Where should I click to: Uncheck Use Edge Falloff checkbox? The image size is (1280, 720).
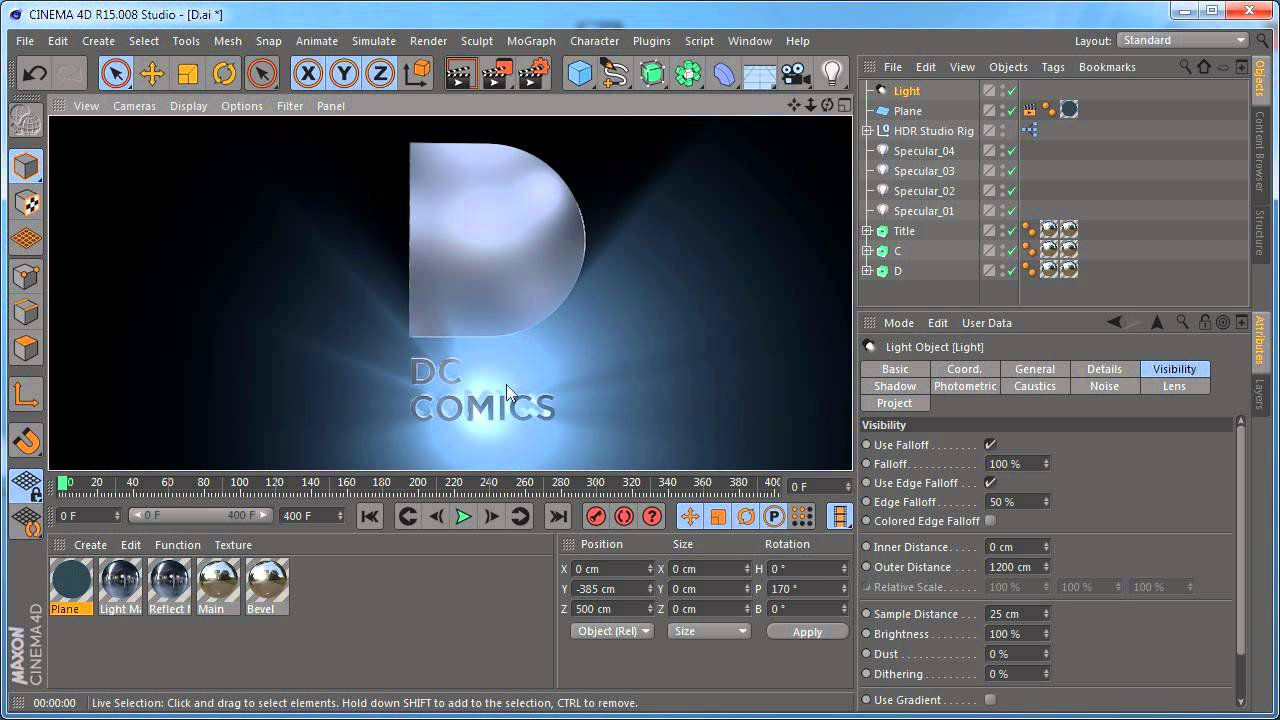pos(990,483)
